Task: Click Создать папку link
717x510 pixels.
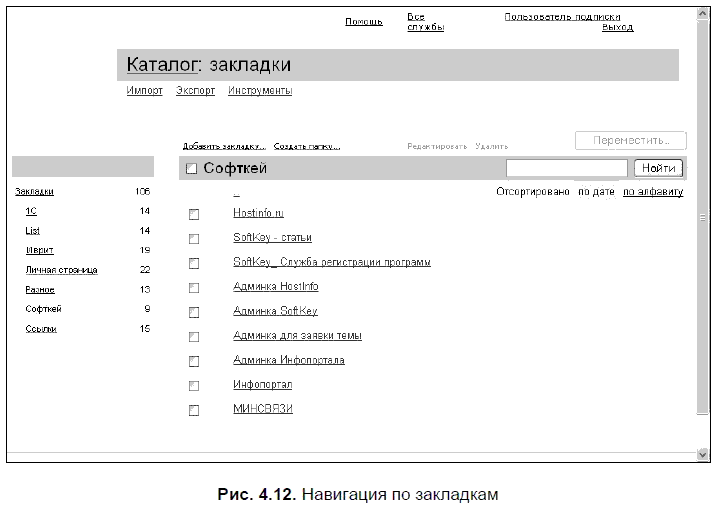Action: [306, 146]
